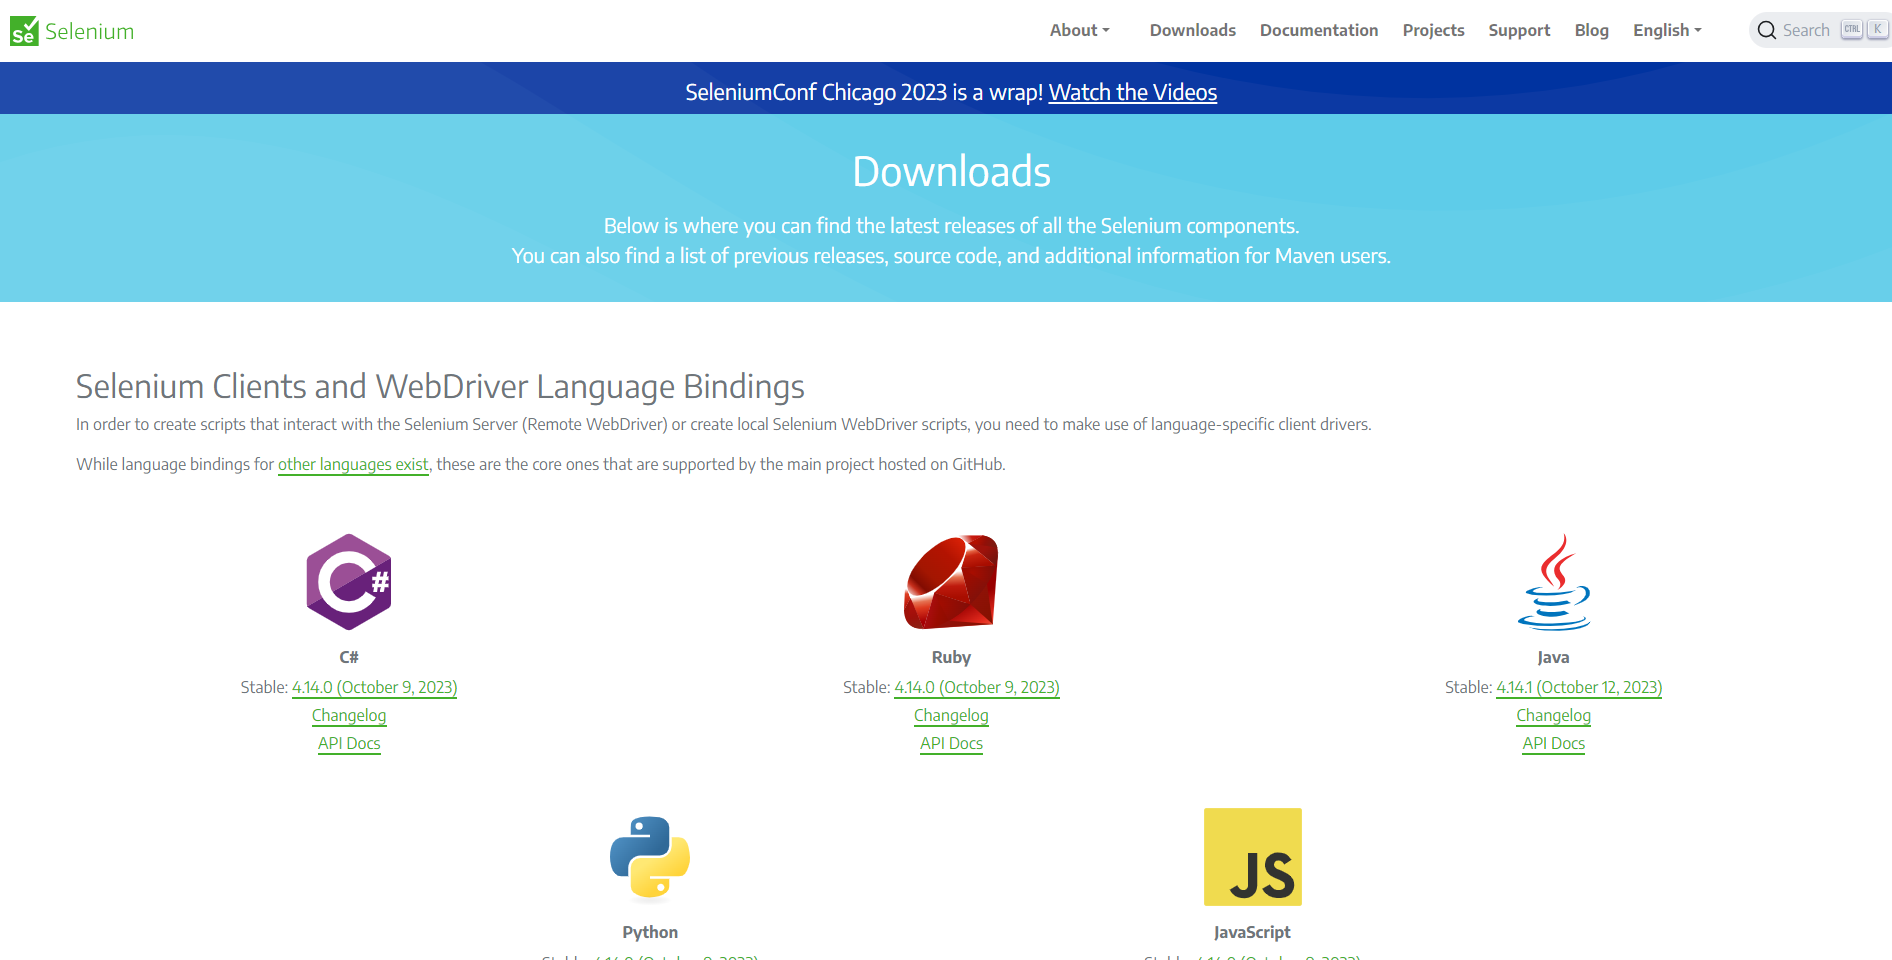
Task: Click the SeleniumConf Chicago 2023 banner text
Action: (x=864, y=92)
